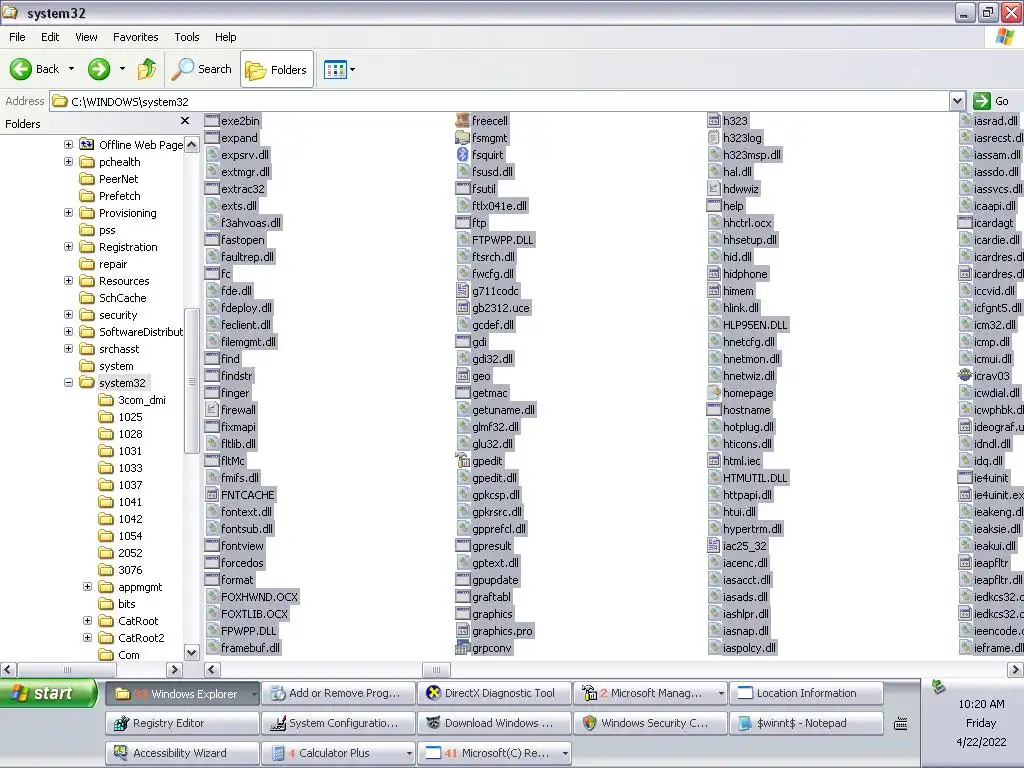Open the Address bar dropdown
Viewport: 1024px width, 768px height.
click(x=957, y=101)
